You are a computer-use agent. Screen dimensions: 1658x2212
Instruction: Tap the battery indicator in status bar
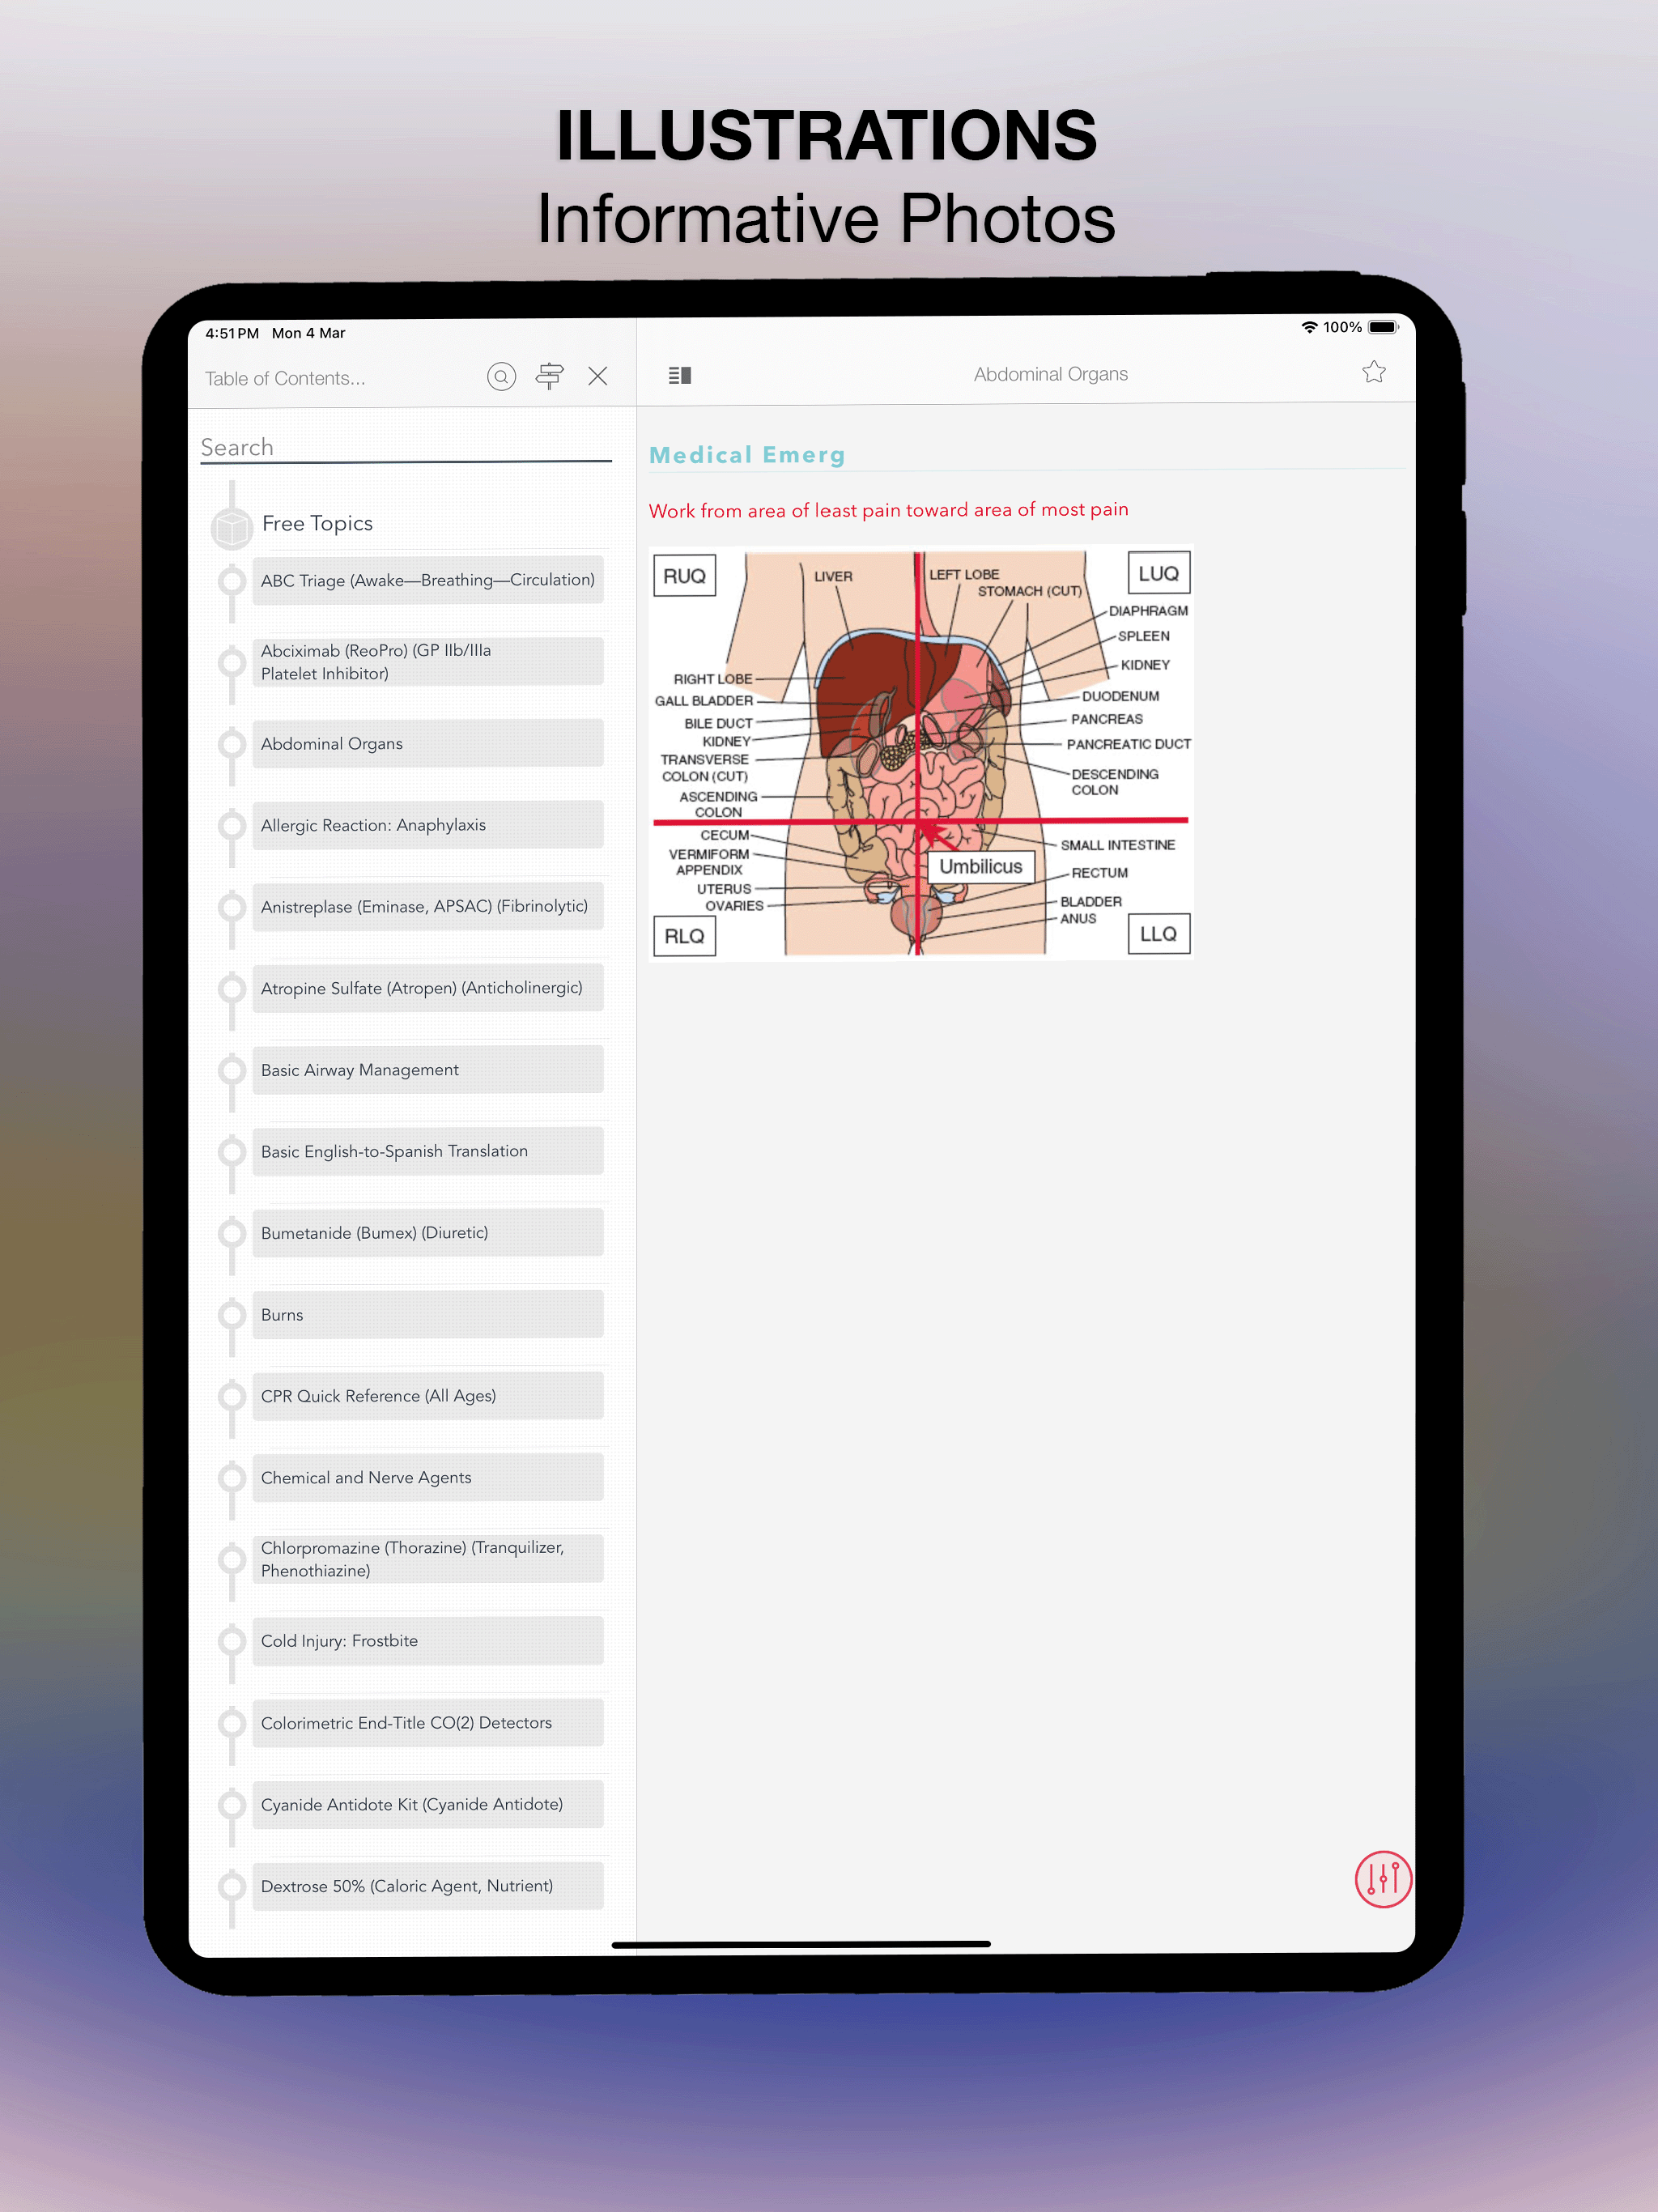point(1383,327)
